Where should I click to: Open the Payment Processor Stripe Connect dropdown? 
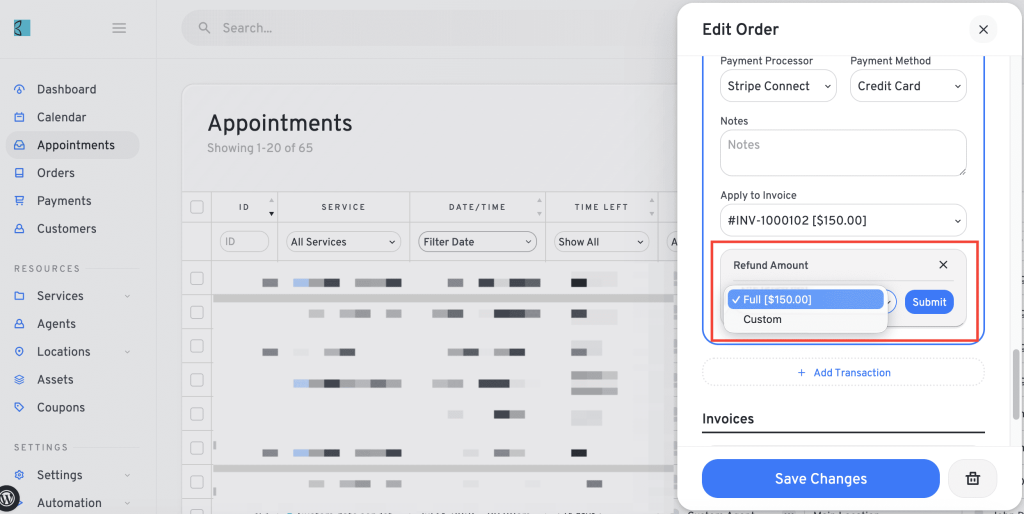coord(778,86)
